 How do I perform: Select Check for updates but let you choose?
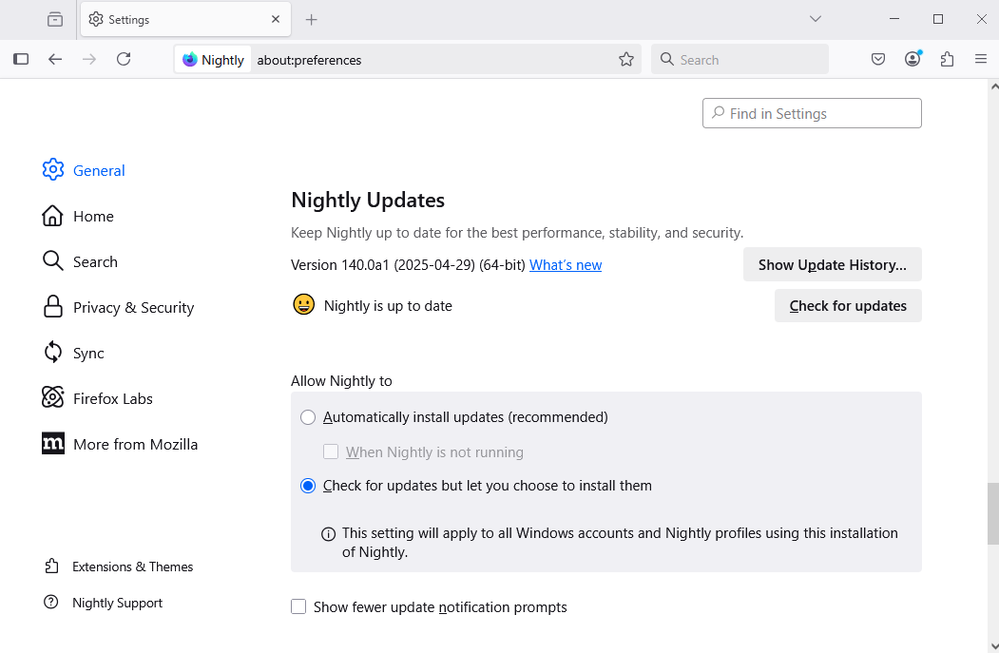[x=308, y=486]
